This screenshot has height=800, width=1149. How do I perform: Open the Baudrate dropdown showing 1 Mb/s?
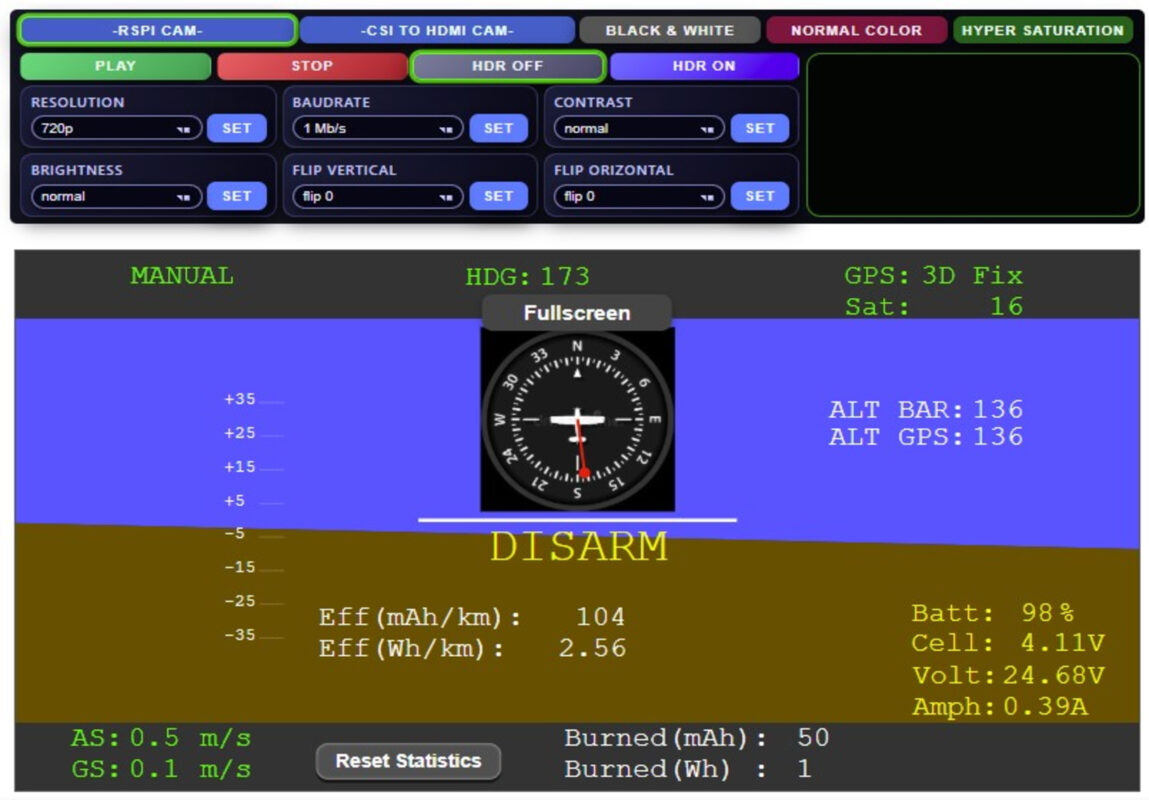(x=377, y=128)
